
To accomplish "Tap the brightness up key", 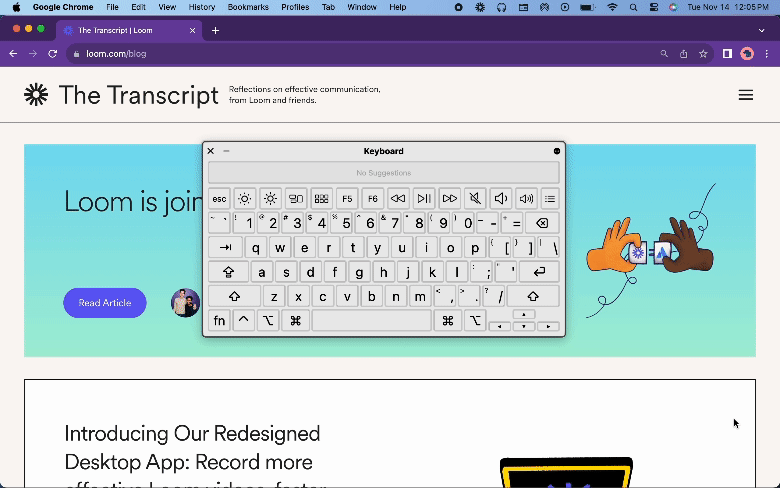I will (x=270, y=198).
